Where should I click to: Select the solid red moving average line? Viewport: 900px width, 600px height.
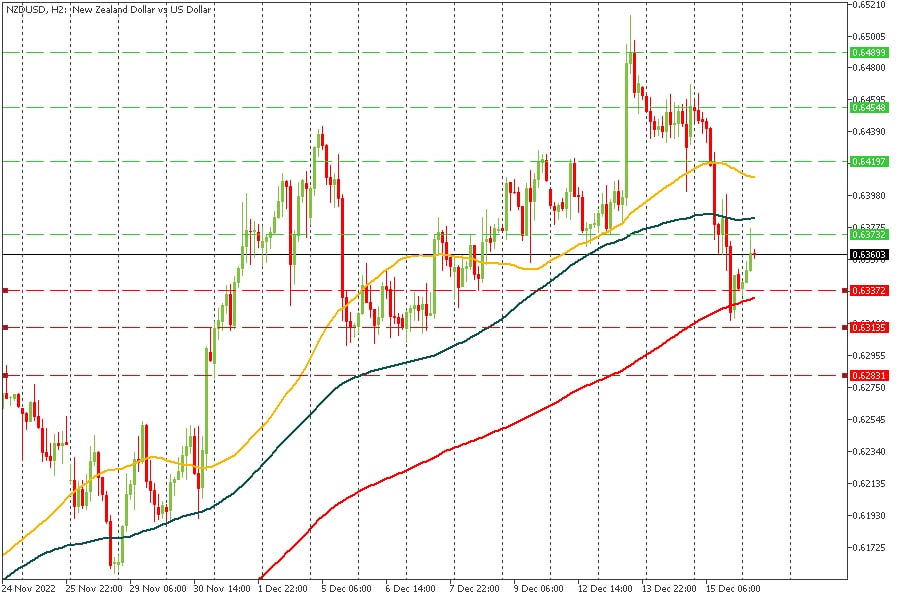(517, 423)
